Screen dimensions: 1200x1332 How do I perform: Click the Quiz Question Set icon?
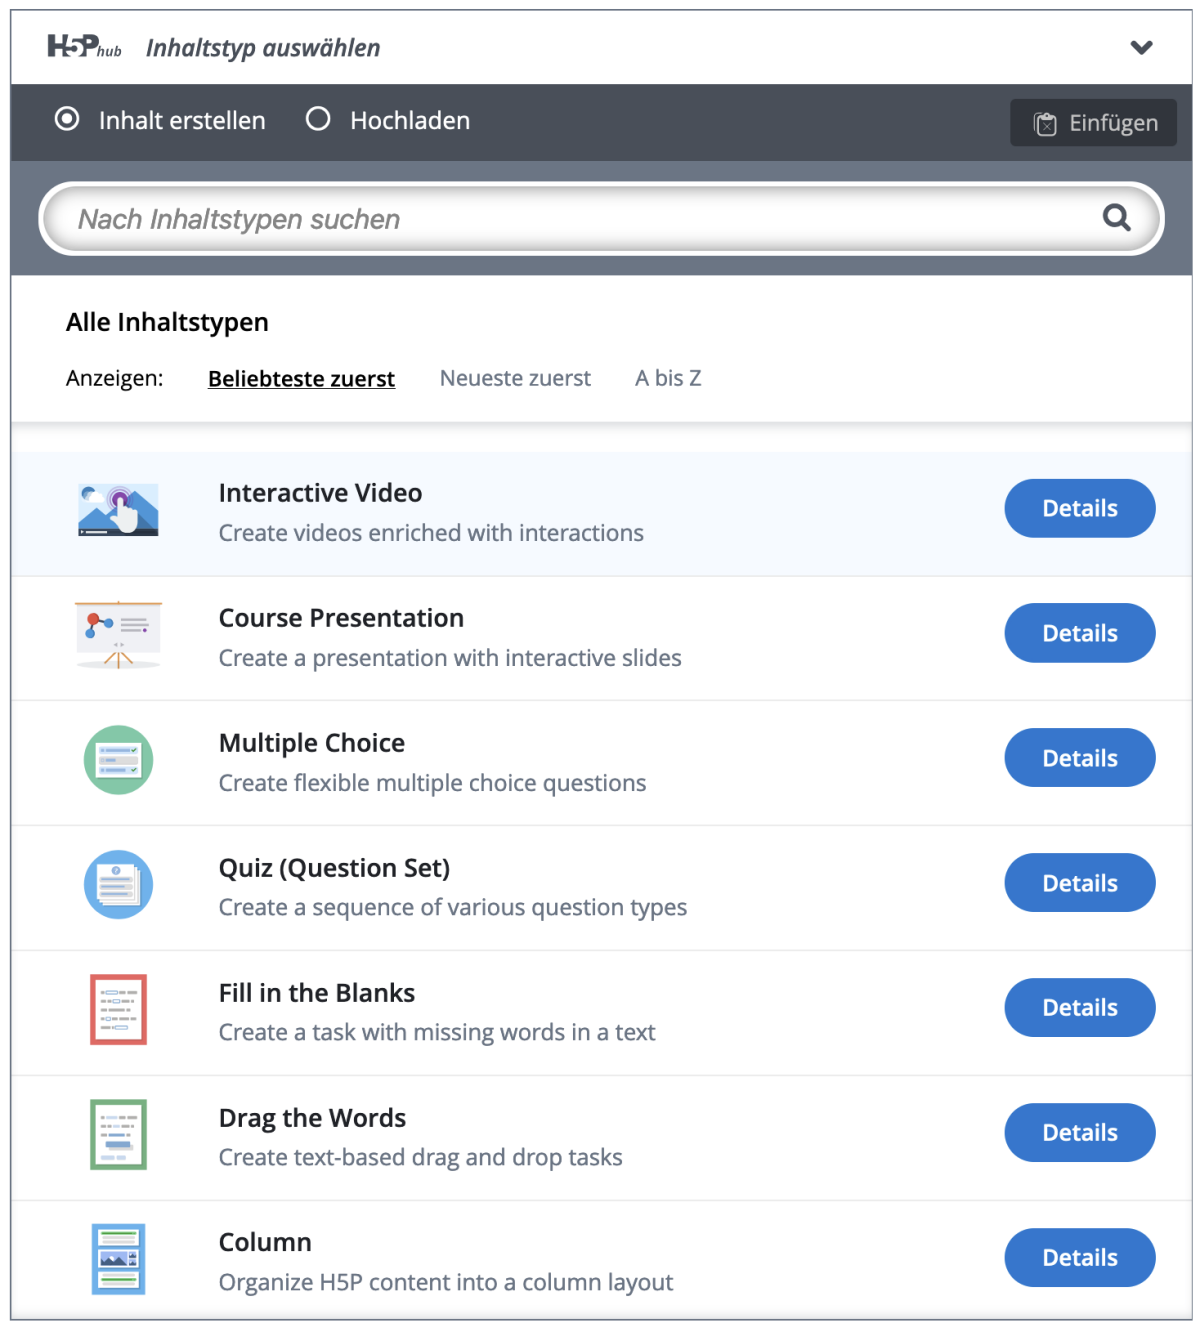click(118, 885)
